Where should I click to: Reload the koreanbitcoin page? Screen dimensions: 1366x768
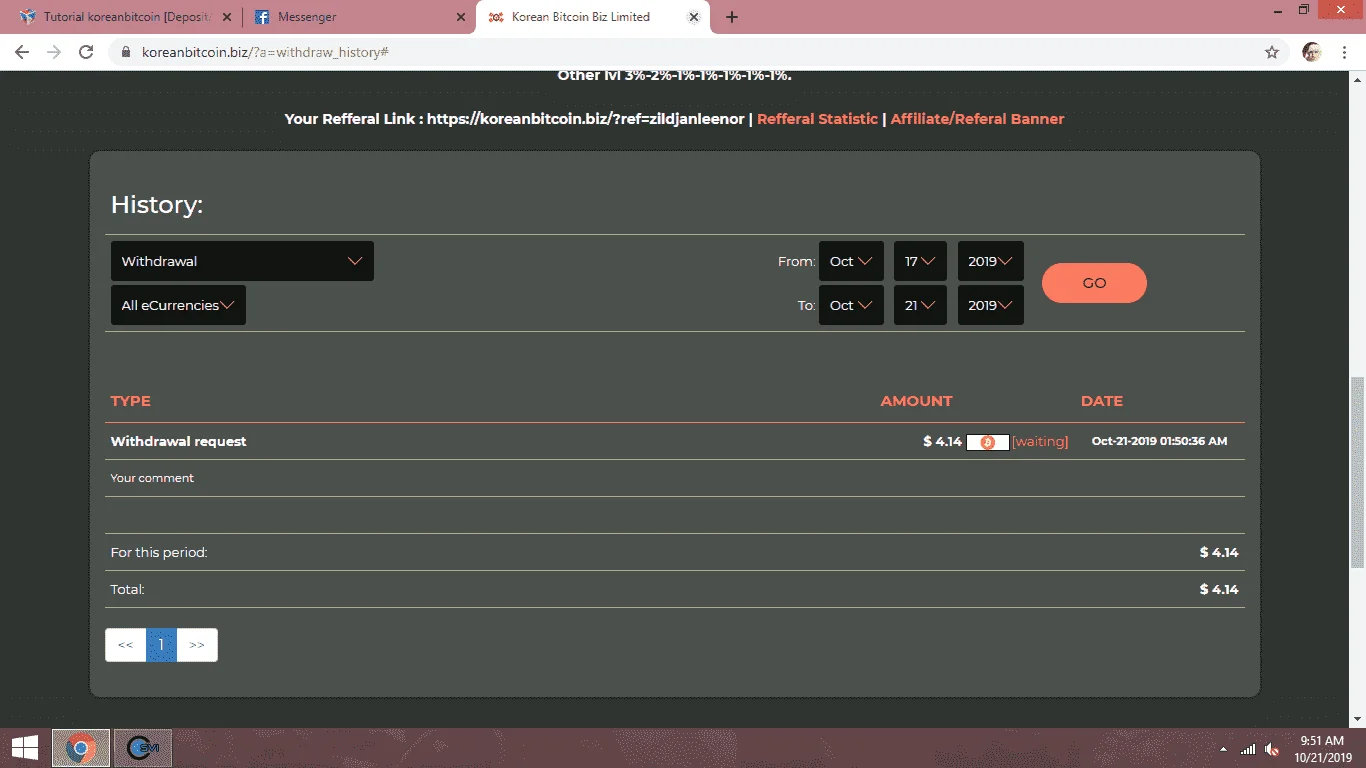[86, 52]
